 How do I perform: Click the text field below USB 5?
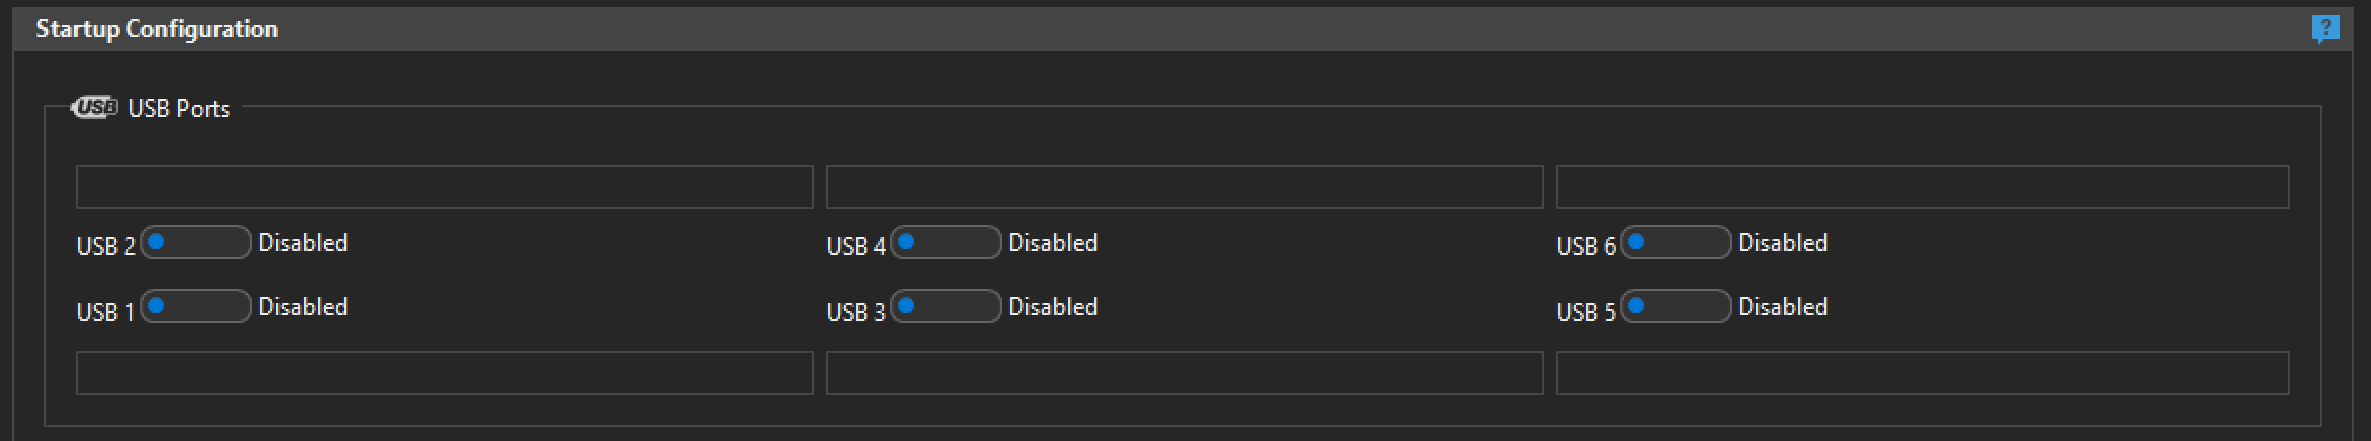pos(1923,373)
